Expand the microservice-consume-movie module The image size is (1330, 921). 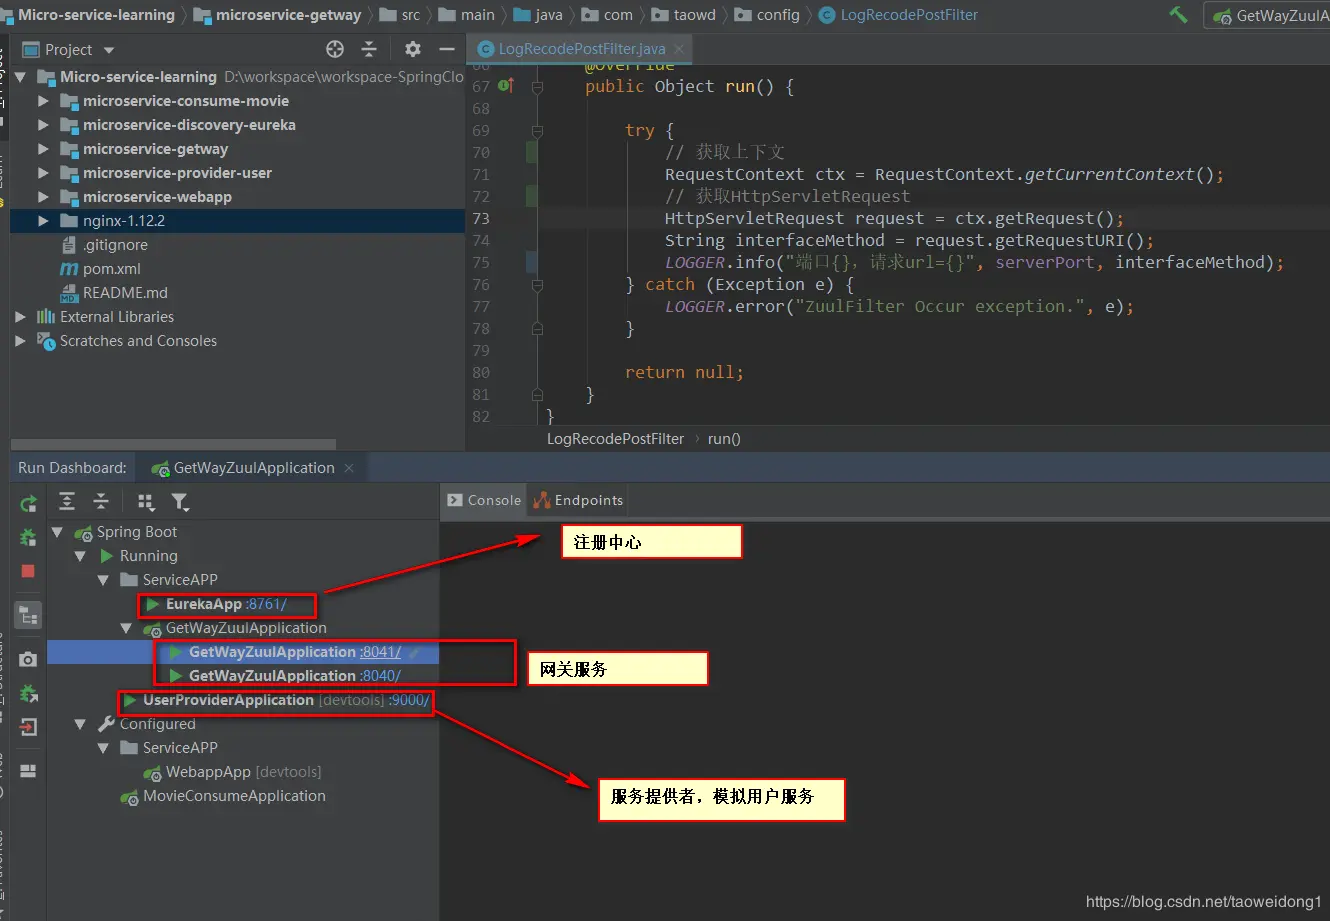click(x=43, y=101)
